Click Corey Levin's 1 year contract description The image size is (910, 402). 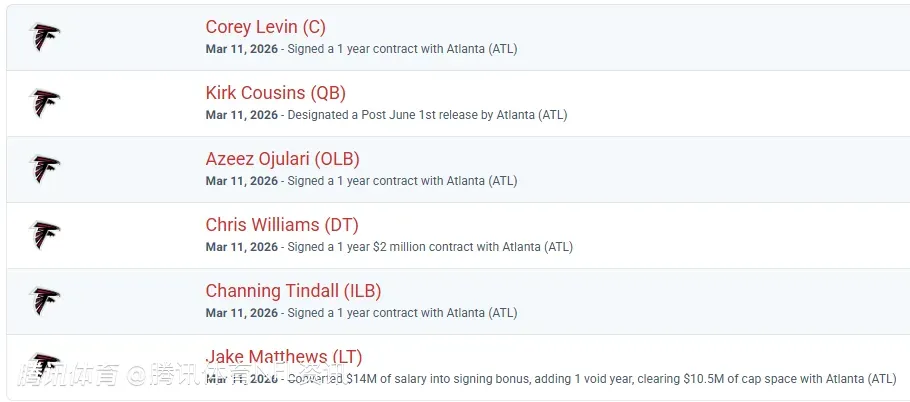click(x=402, y=49)
